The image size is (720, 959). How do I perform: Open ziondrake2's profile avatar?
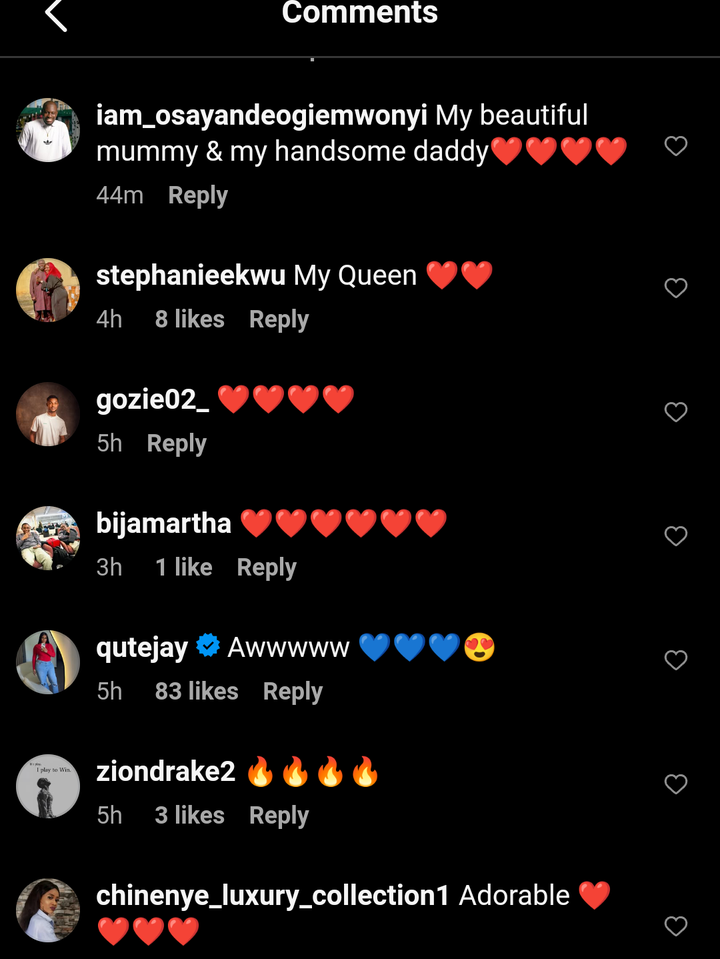tap(48, 786)
